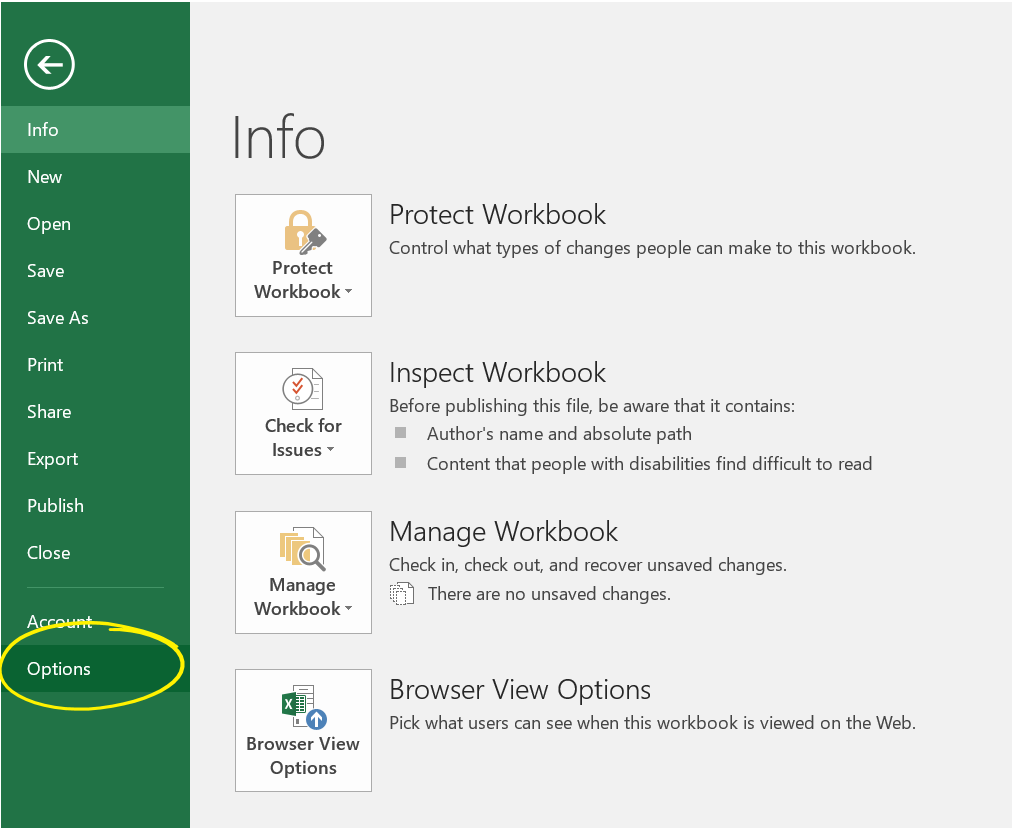Open Browser View Options button
The width and height of the screenshot is (1012, 828).
click(303, 730)
